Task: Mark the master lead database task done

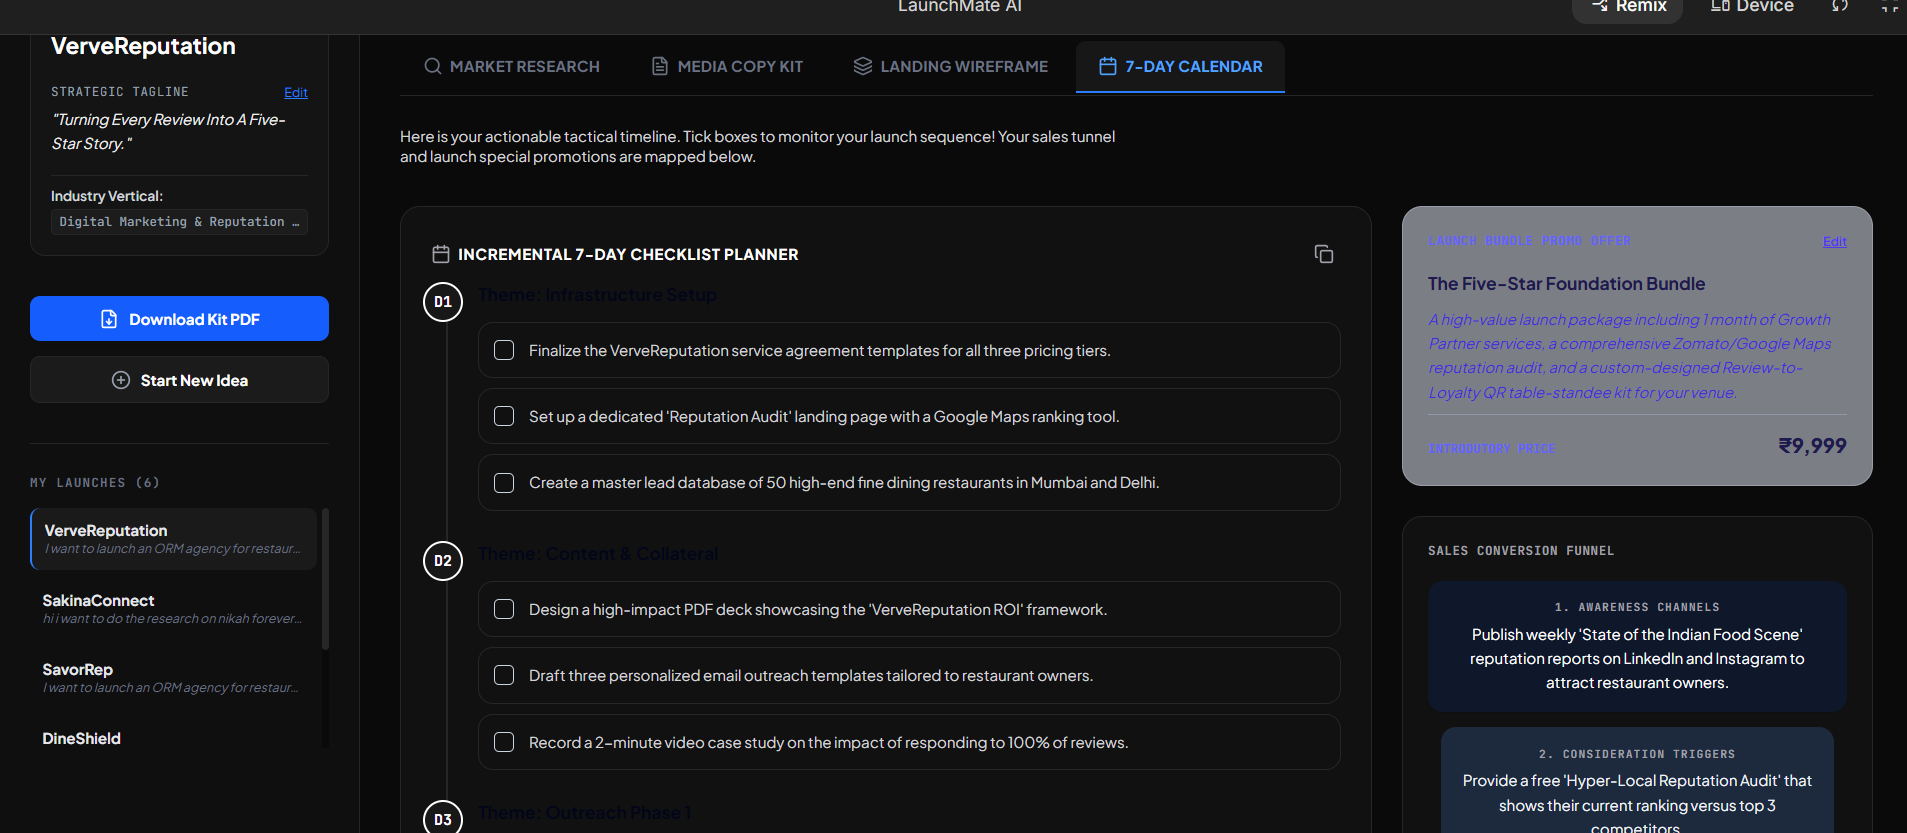Action: [x=504, y=483]
